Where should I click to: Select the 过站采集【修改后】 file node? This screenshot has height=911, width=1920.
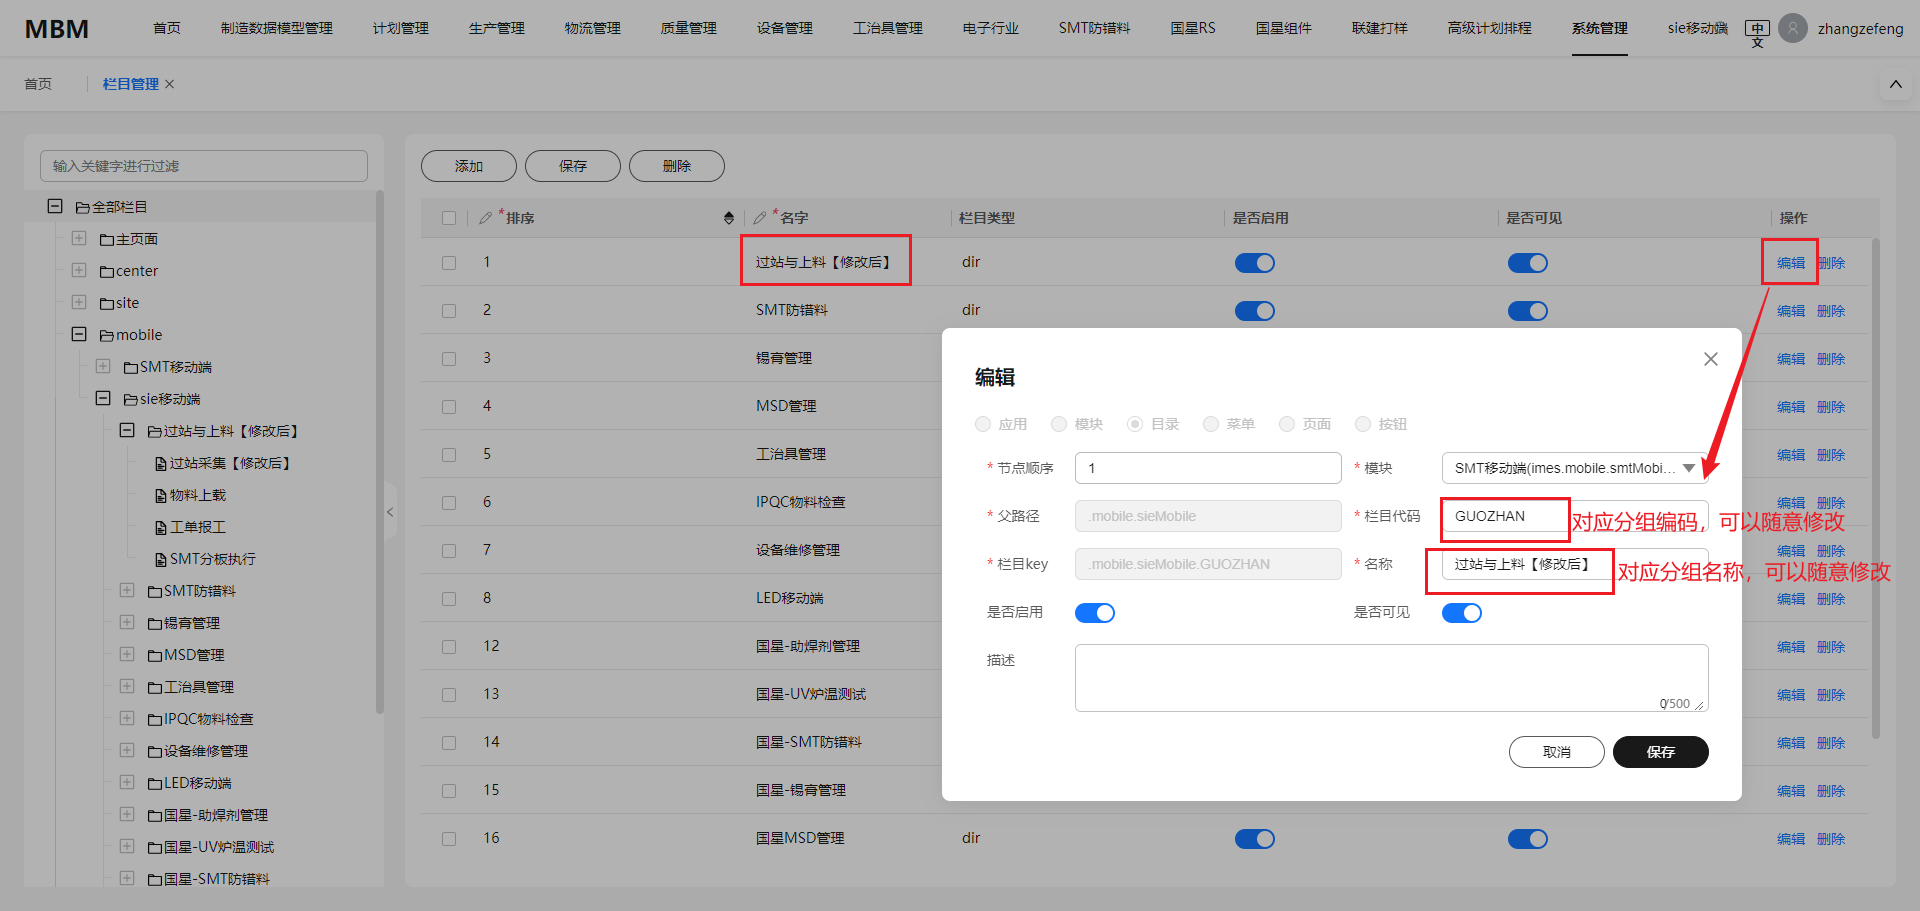(222, 463)
